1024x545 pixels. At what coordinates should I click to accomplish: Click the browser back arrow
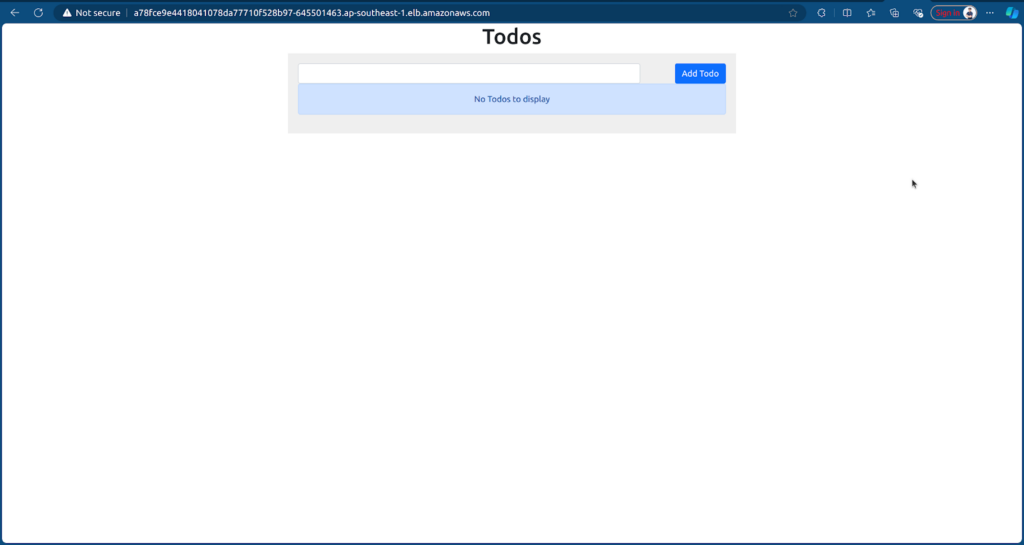[x=14, y=13]
